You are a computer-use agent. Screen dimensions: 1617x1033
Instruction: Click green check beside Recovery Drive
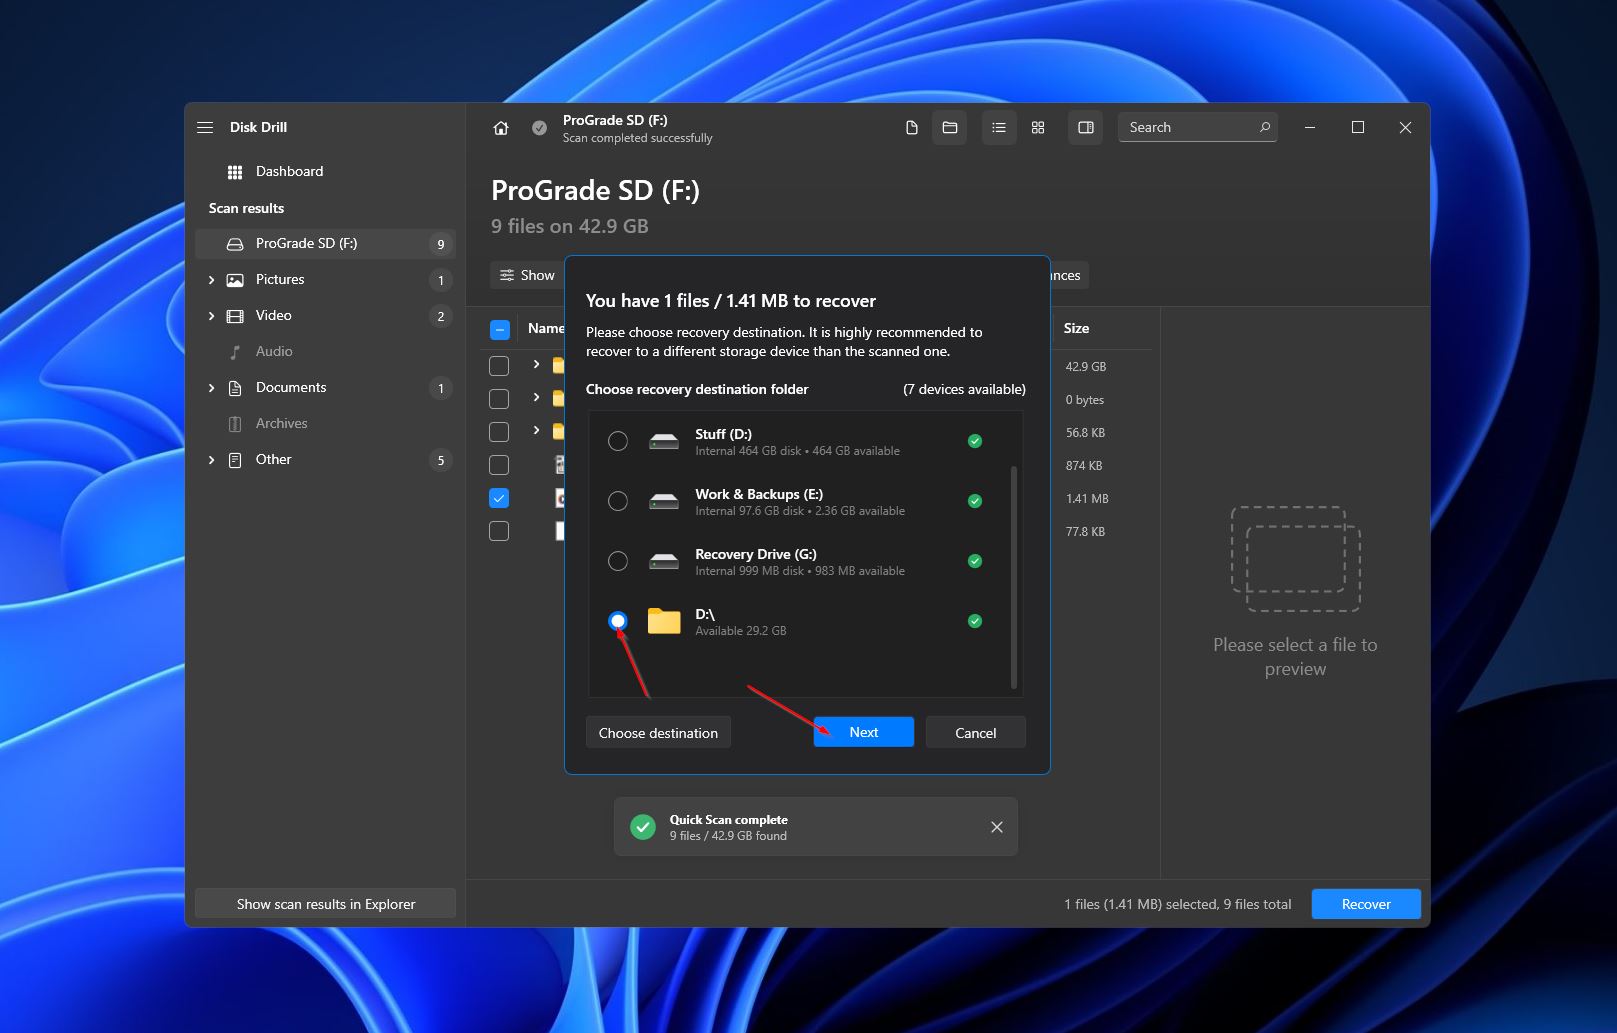[975, 561]
